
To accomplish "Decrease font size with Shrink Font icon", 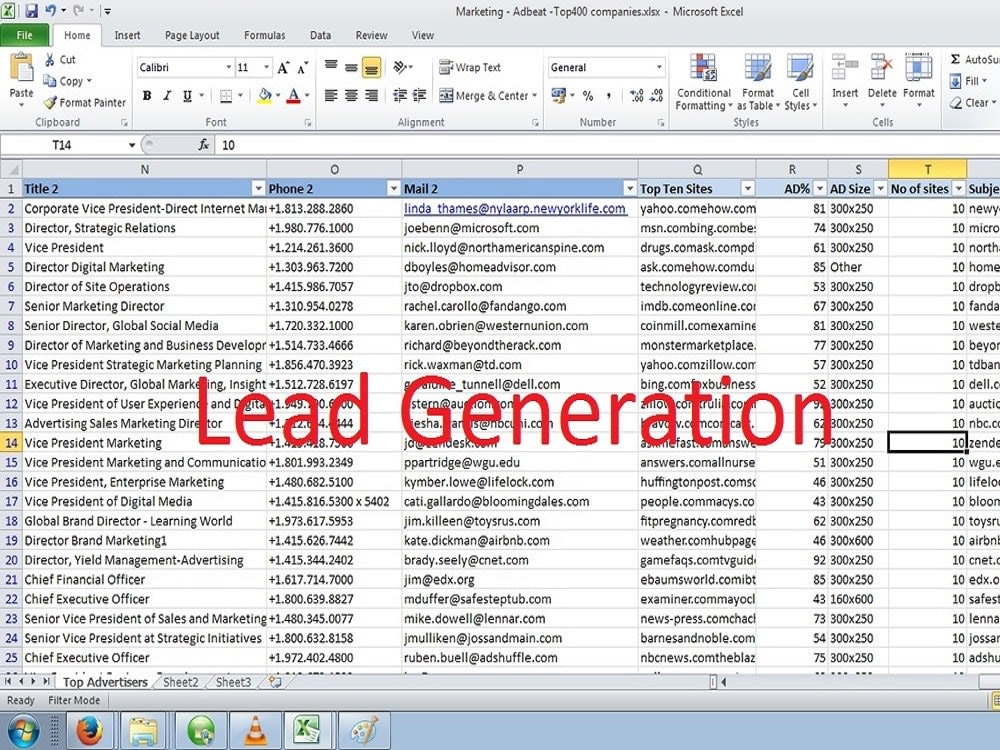I will pos(303,68).
